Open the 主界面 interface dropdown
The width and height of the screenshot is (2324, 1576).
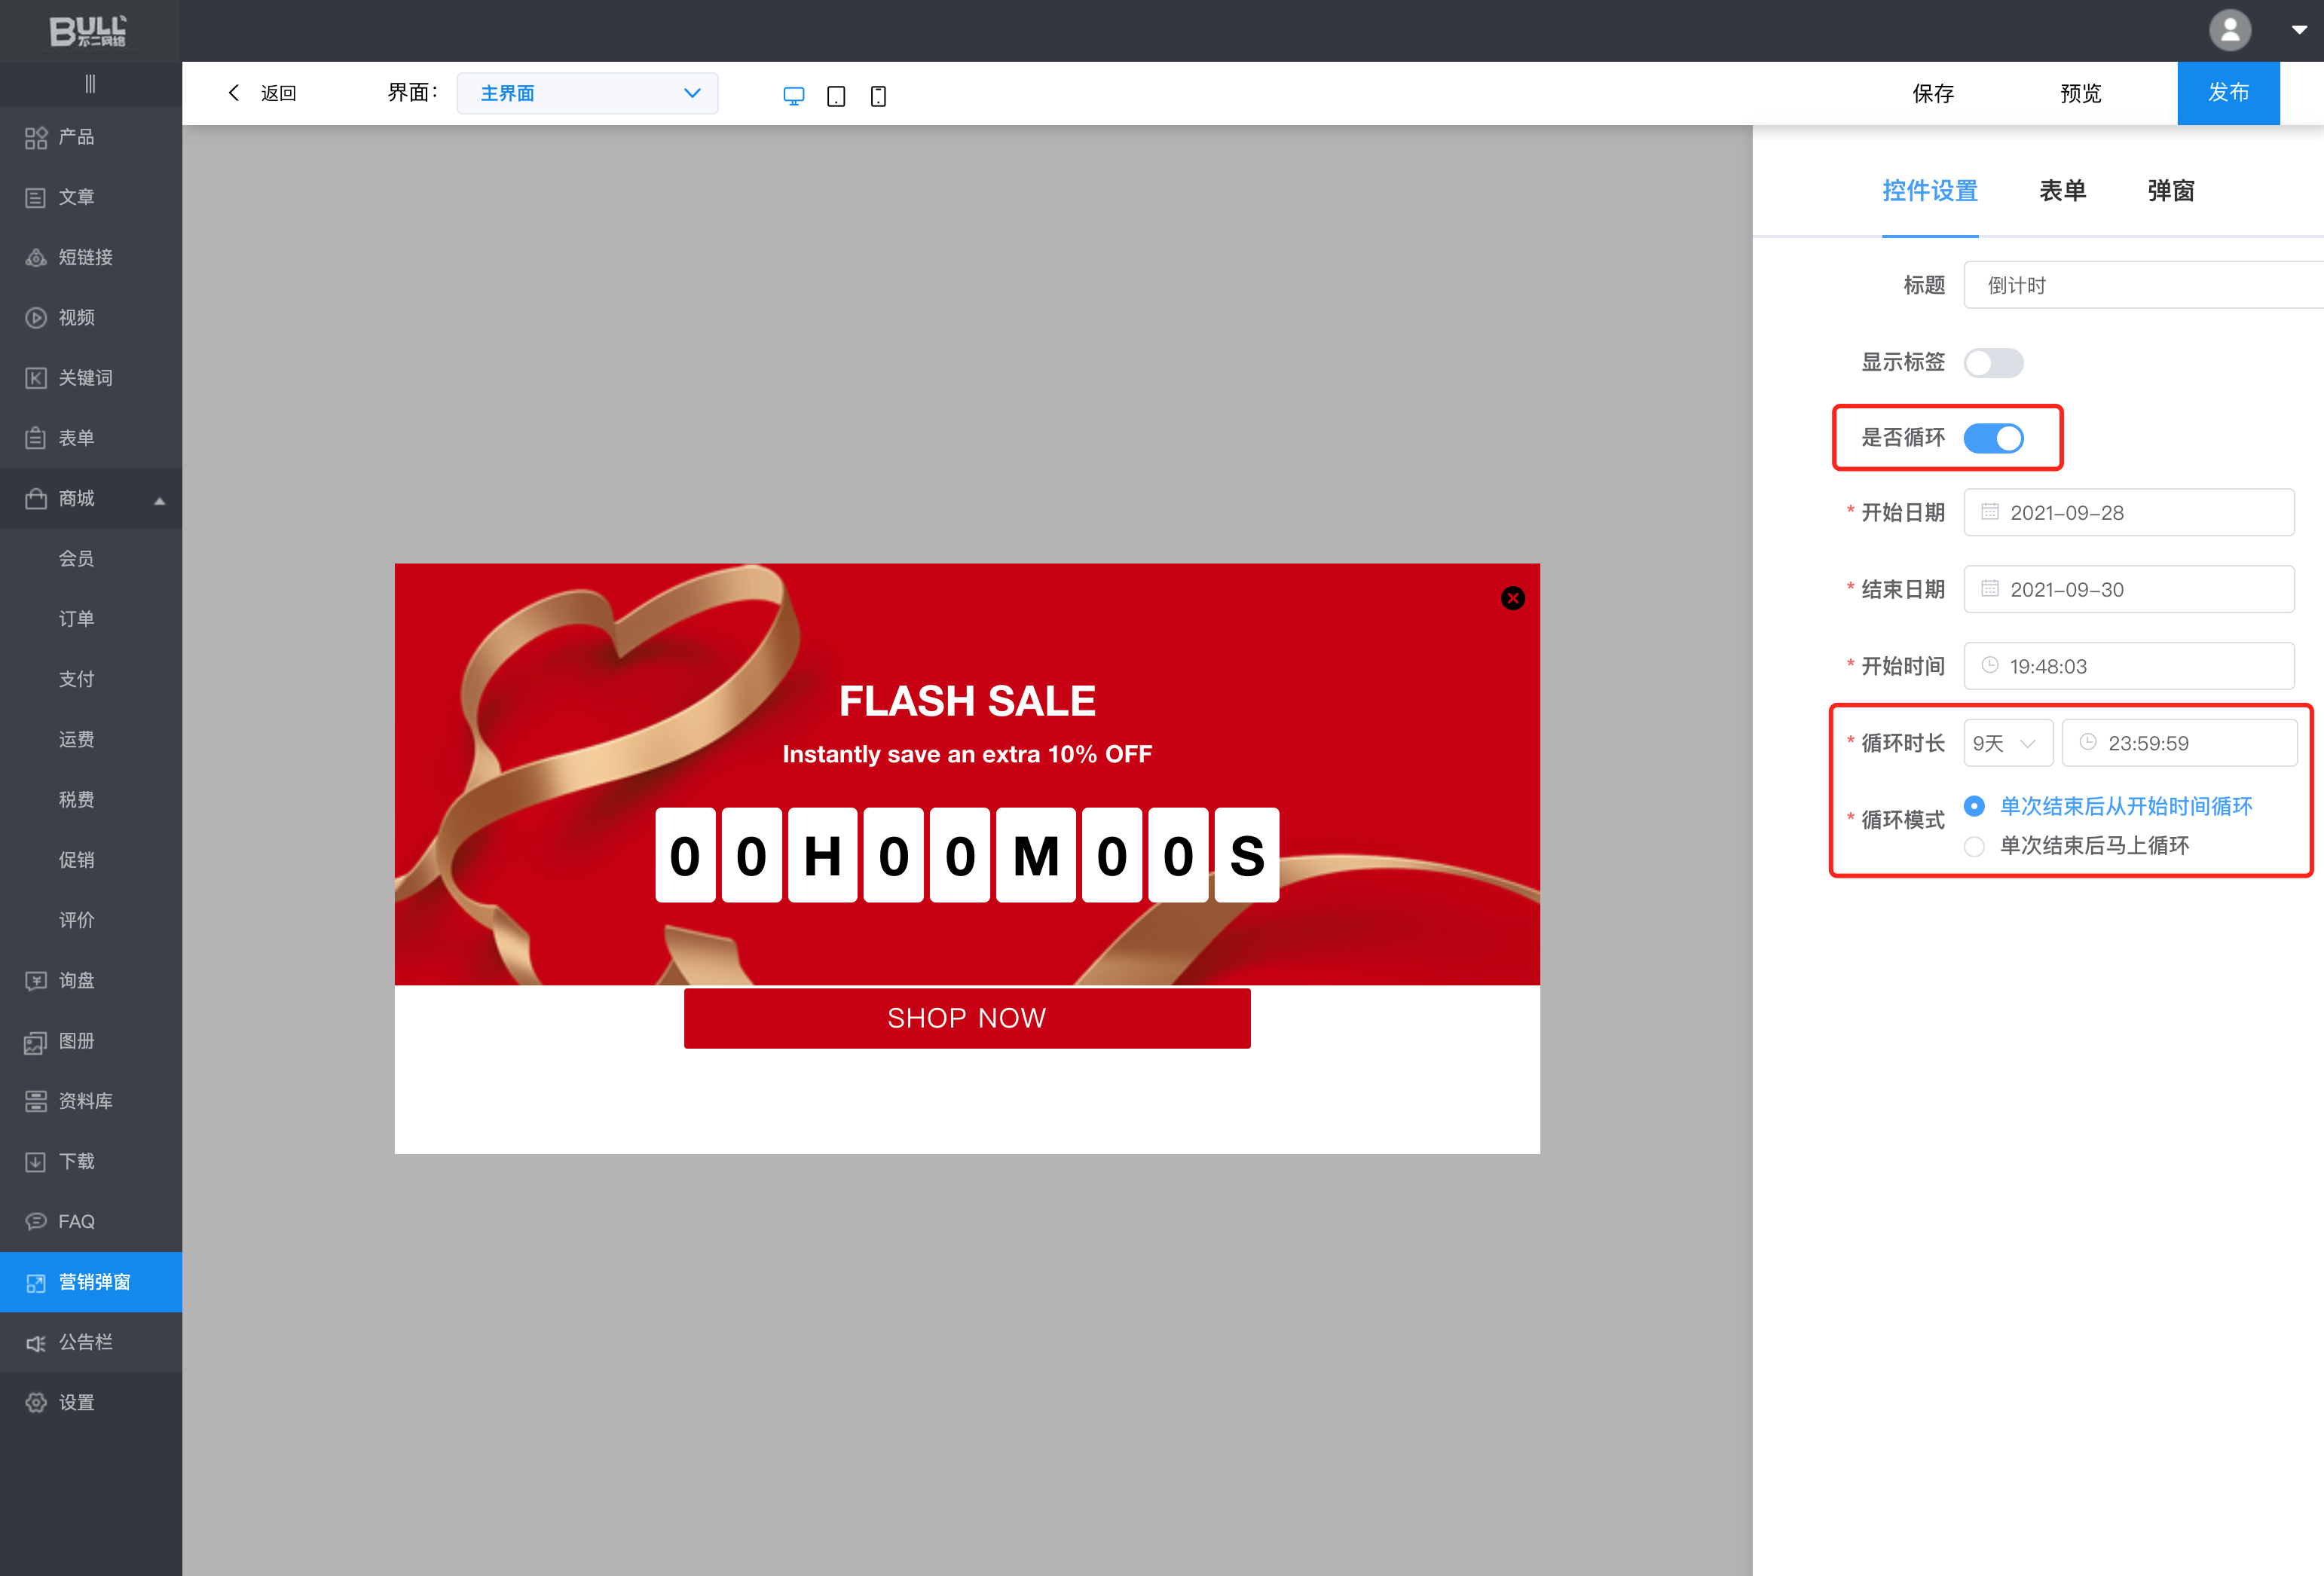click(587, 93)
